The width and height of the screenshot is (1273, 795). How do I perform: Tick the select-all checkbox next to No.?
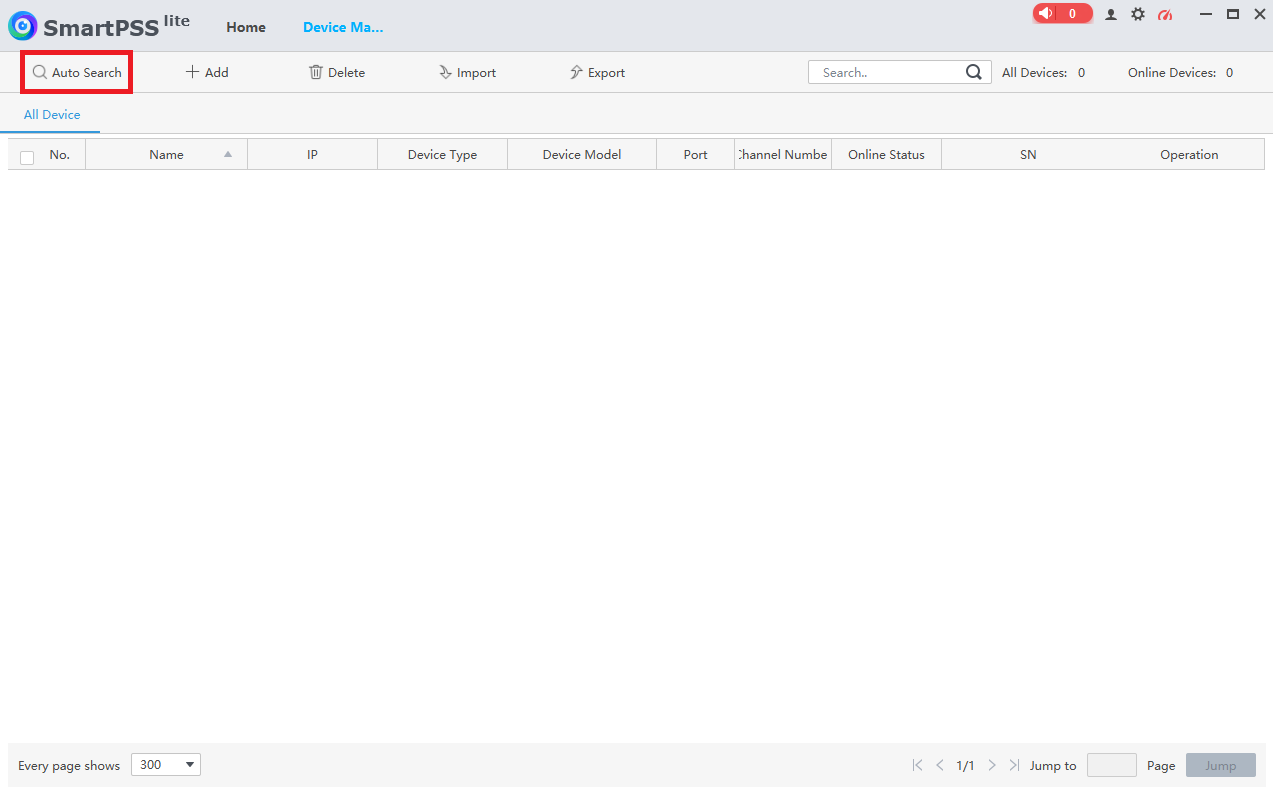click(x=27, y=157)
